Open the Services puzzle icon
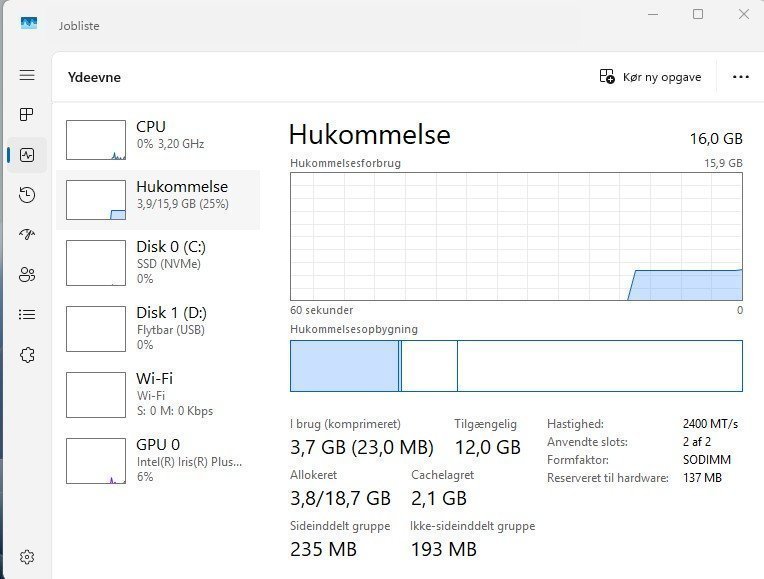 pos(27,355)
